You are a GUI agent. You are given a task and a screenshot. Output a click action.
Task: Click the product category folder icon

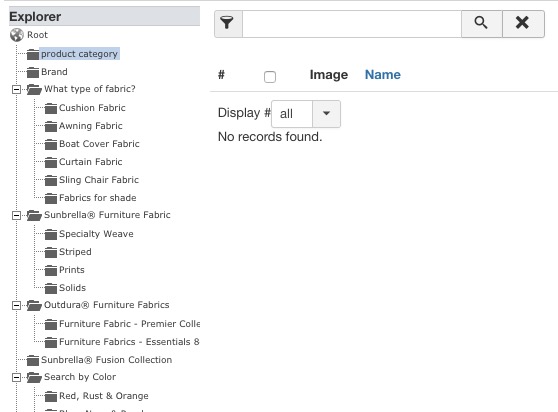coord(33,54)
